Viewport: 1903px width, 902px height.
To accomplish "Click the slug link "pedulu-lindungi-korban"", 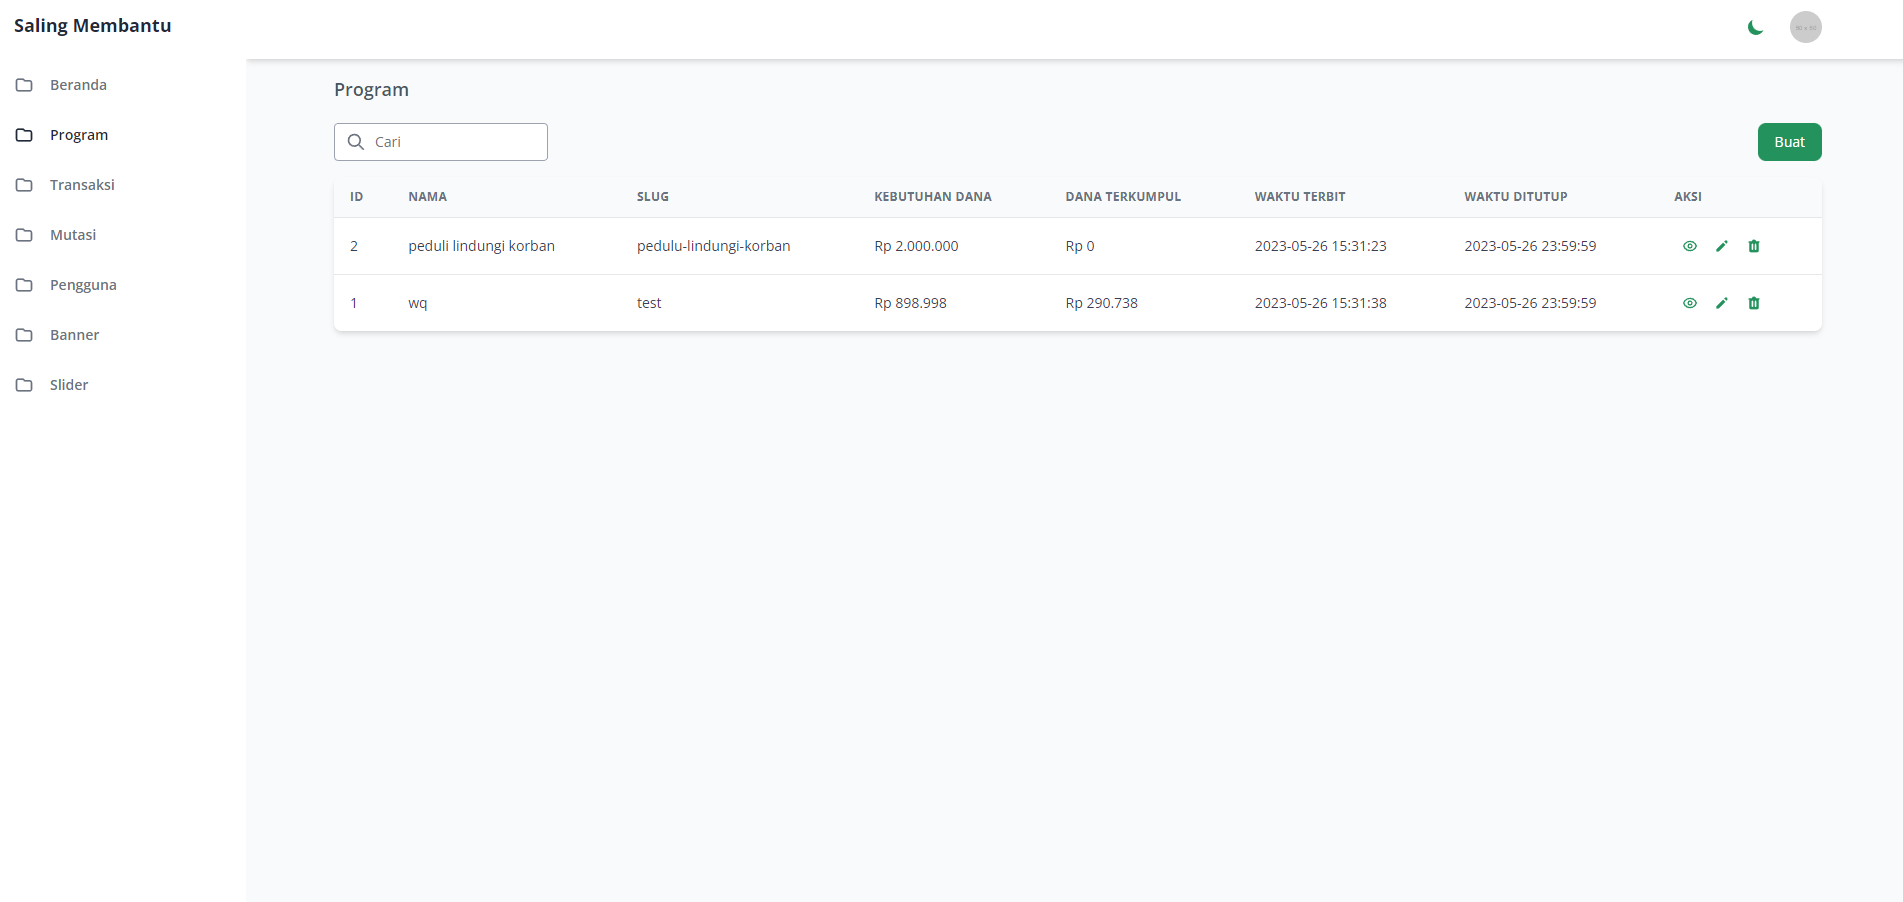I will 713,246.
